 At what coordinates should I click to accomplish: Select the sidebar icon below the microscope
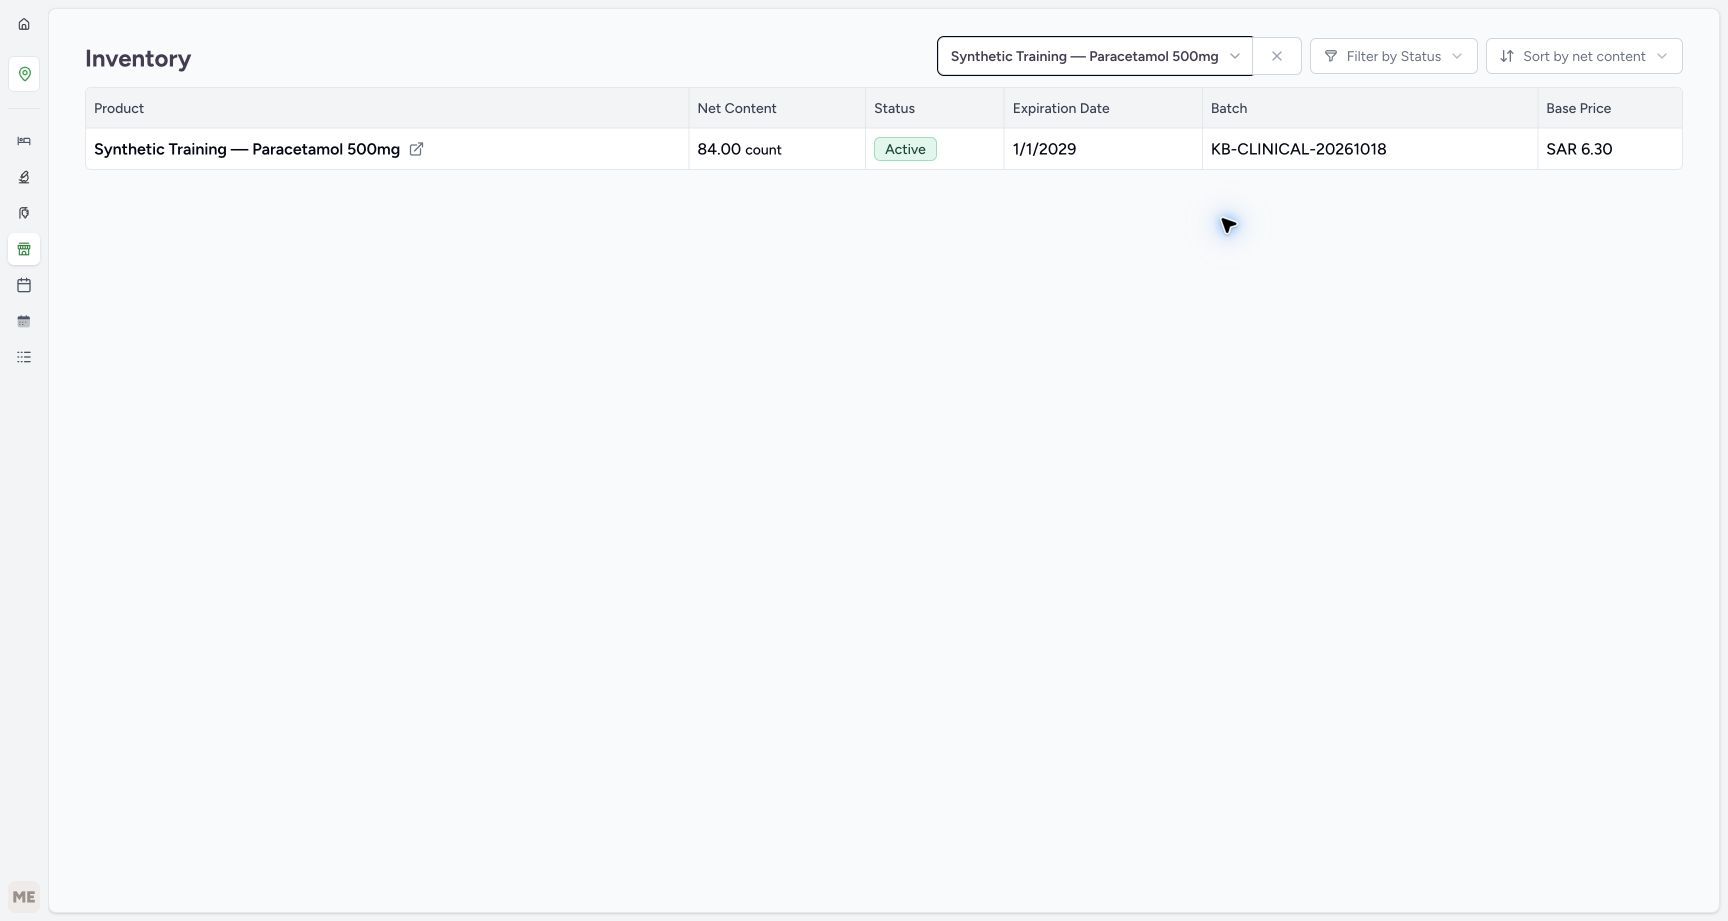24,213
